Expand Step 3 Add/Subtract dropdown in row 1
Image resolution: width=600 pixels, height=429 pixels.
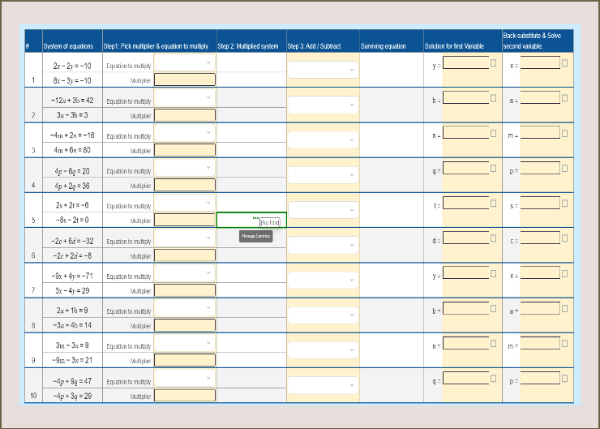point(323,70)
